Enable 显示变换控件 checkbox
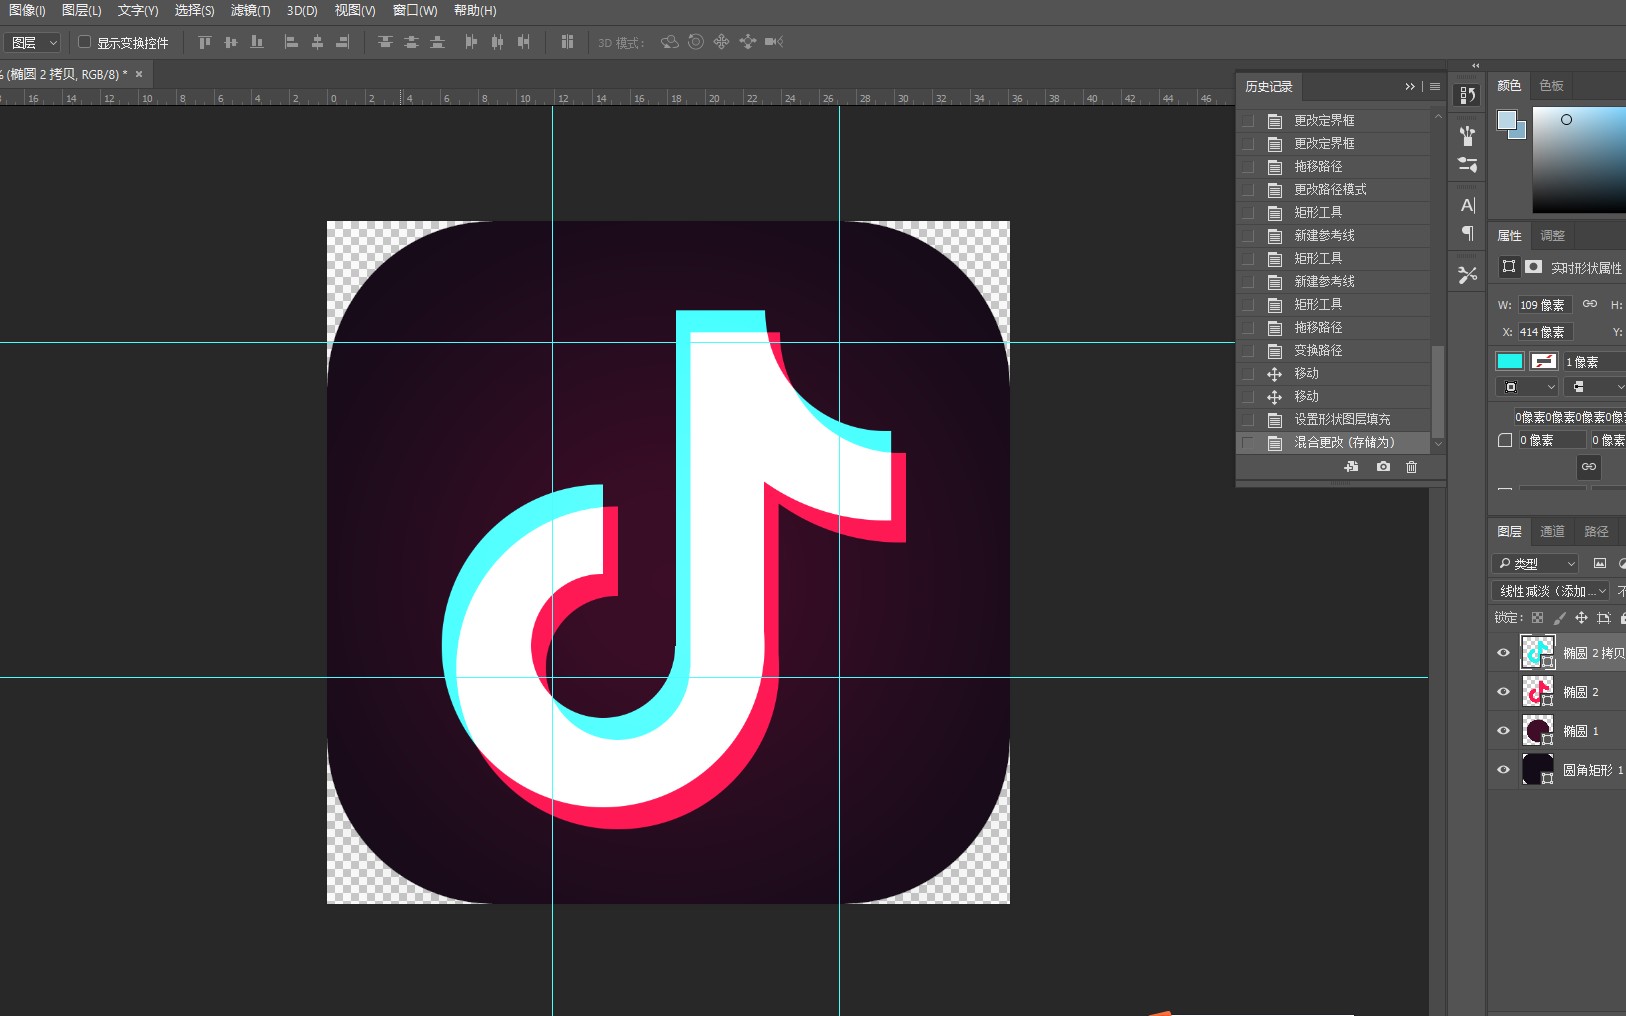This screenshot has width=1626, height=1016. 85,42
